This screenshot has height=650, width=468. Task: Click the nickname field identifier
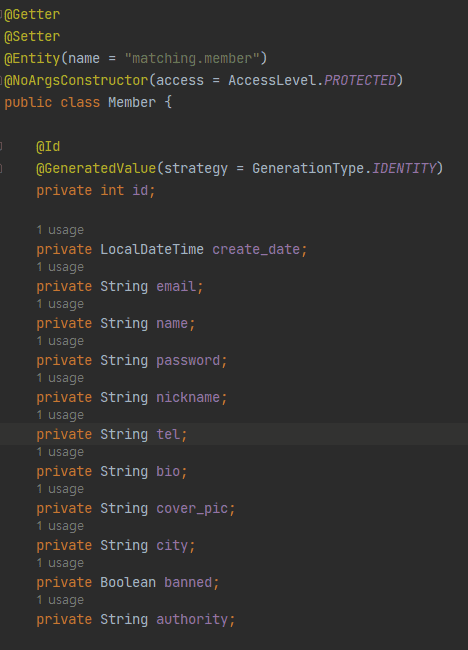click(x=188, y=398)
